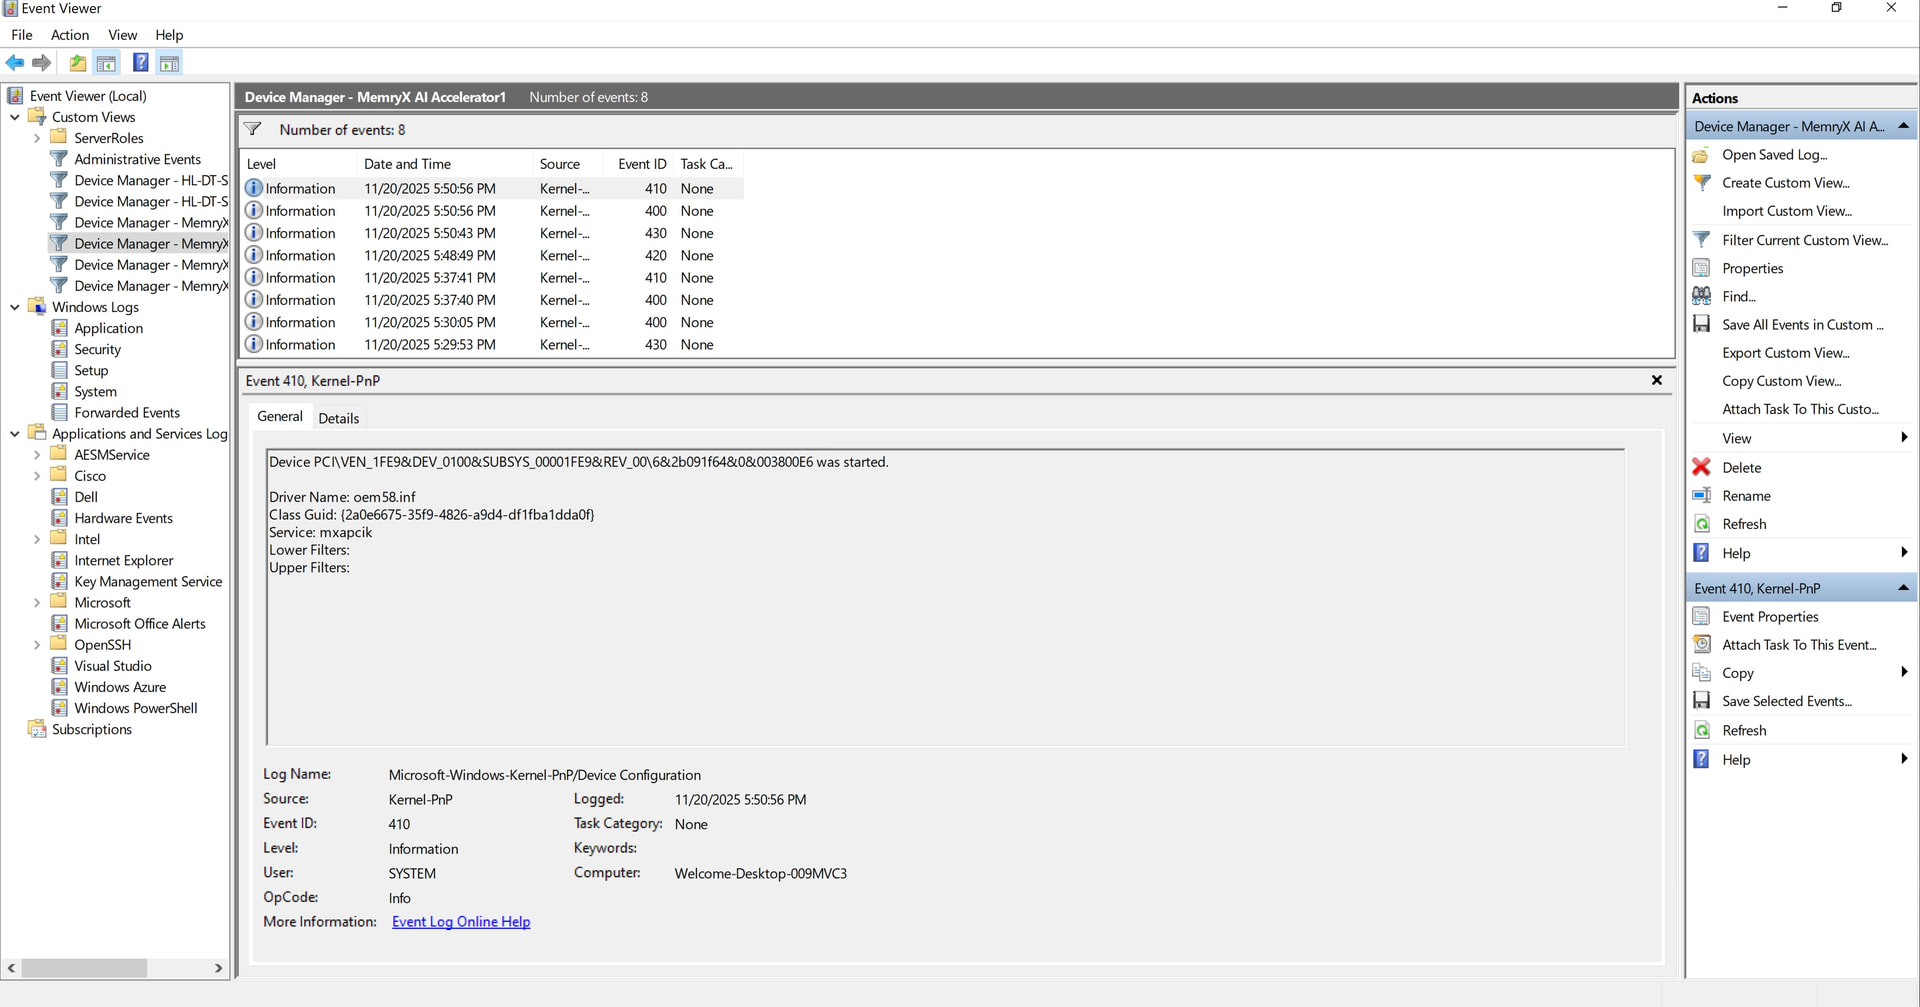Expand the OpenSSH folder
This screenshot has width=1920, height=1007.
click(37, 645)
